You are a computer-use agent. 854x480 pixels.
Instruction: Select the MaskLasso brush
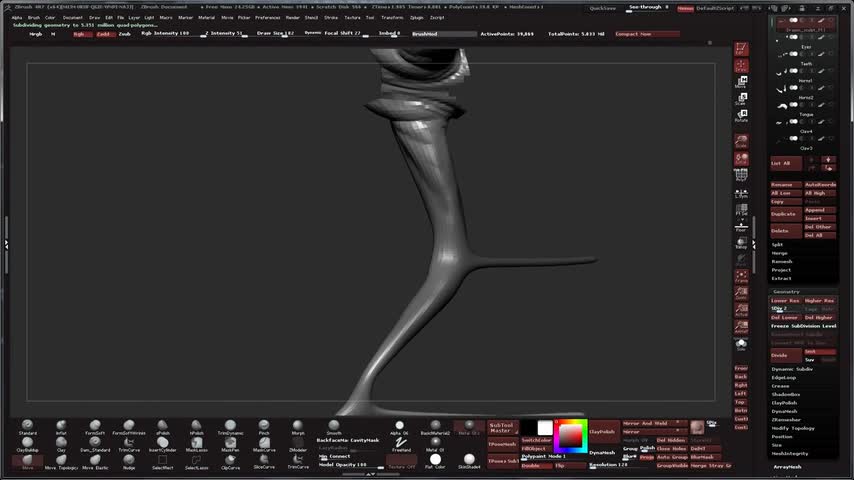pos(197,445)
